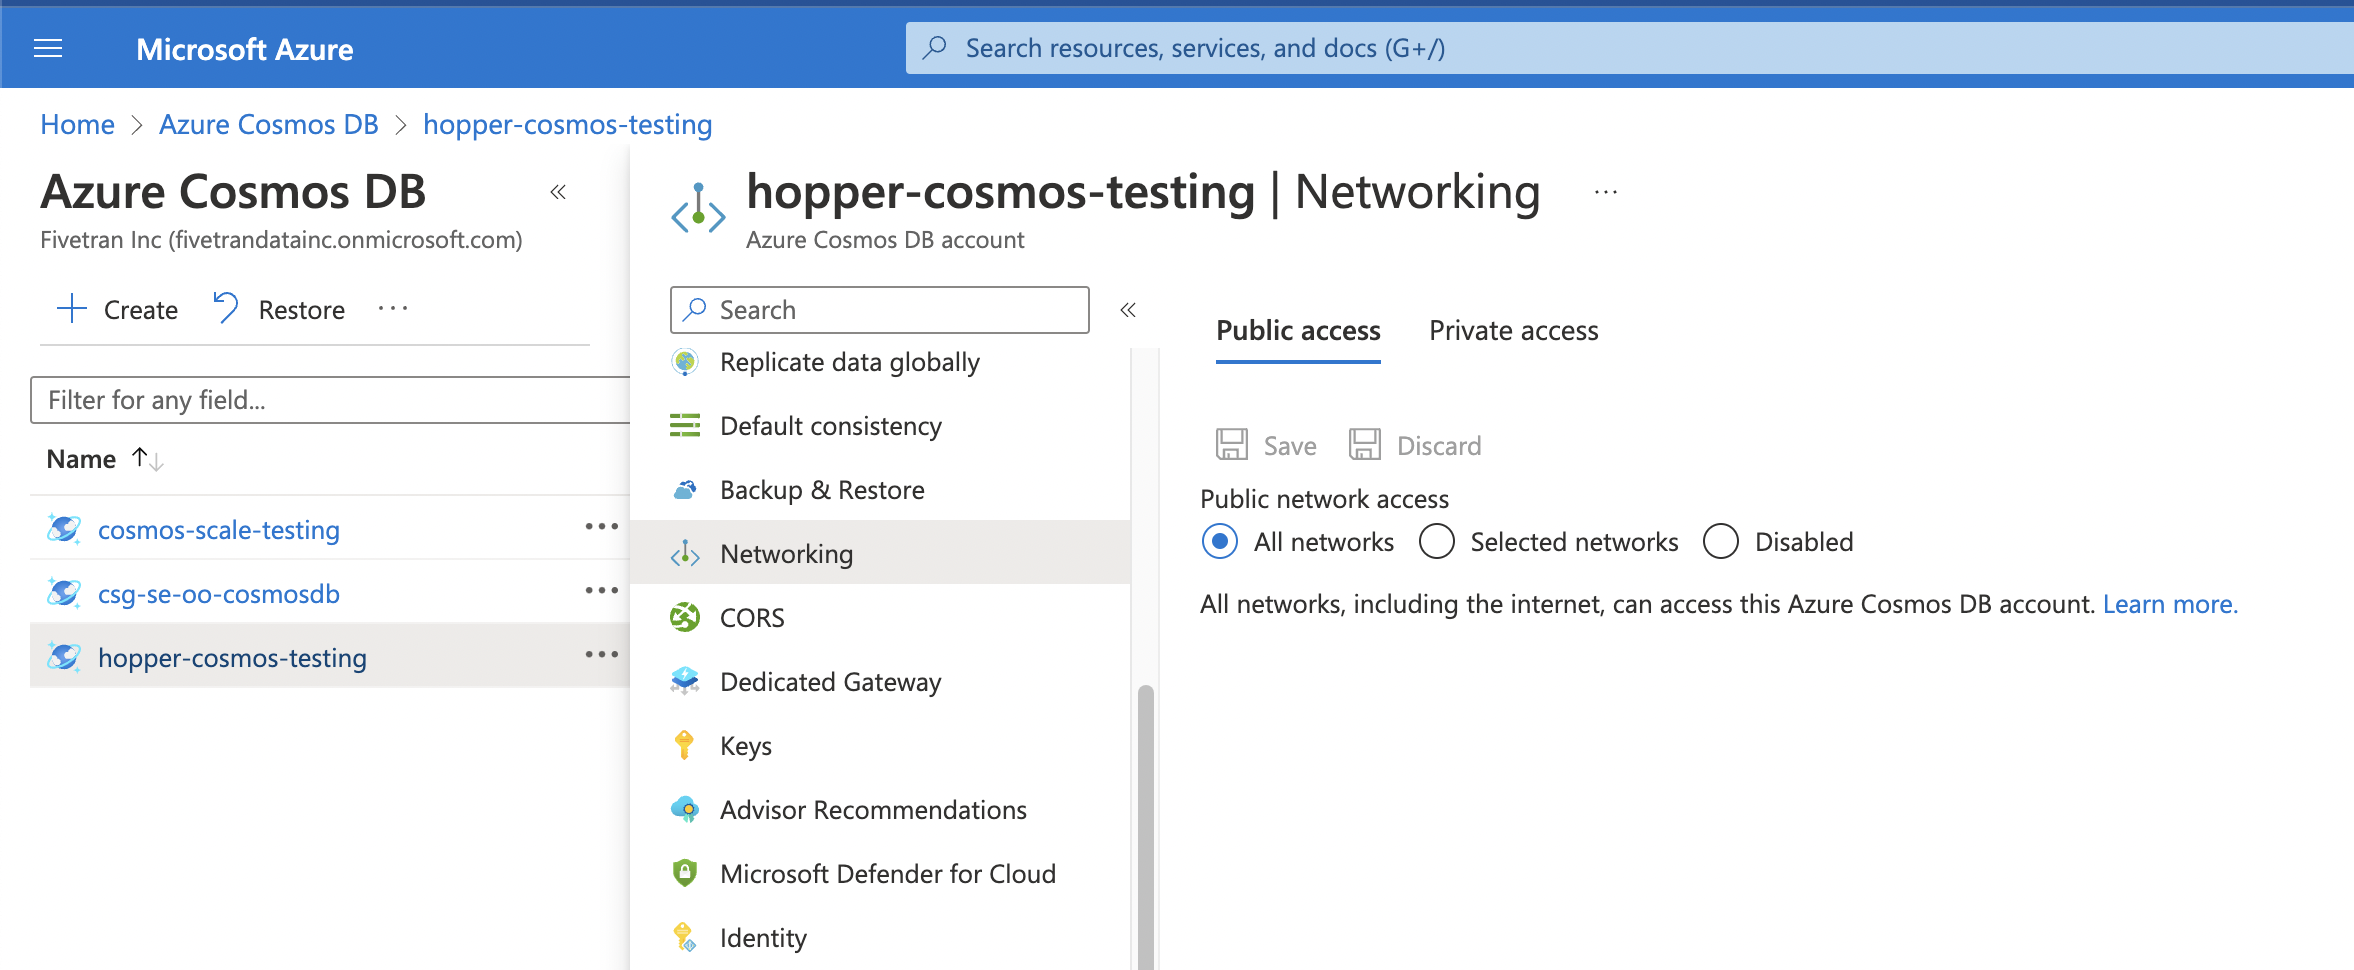Click the Networking header resource icon
This screenshot has height=970, width=2354.
tap(698, 208)
